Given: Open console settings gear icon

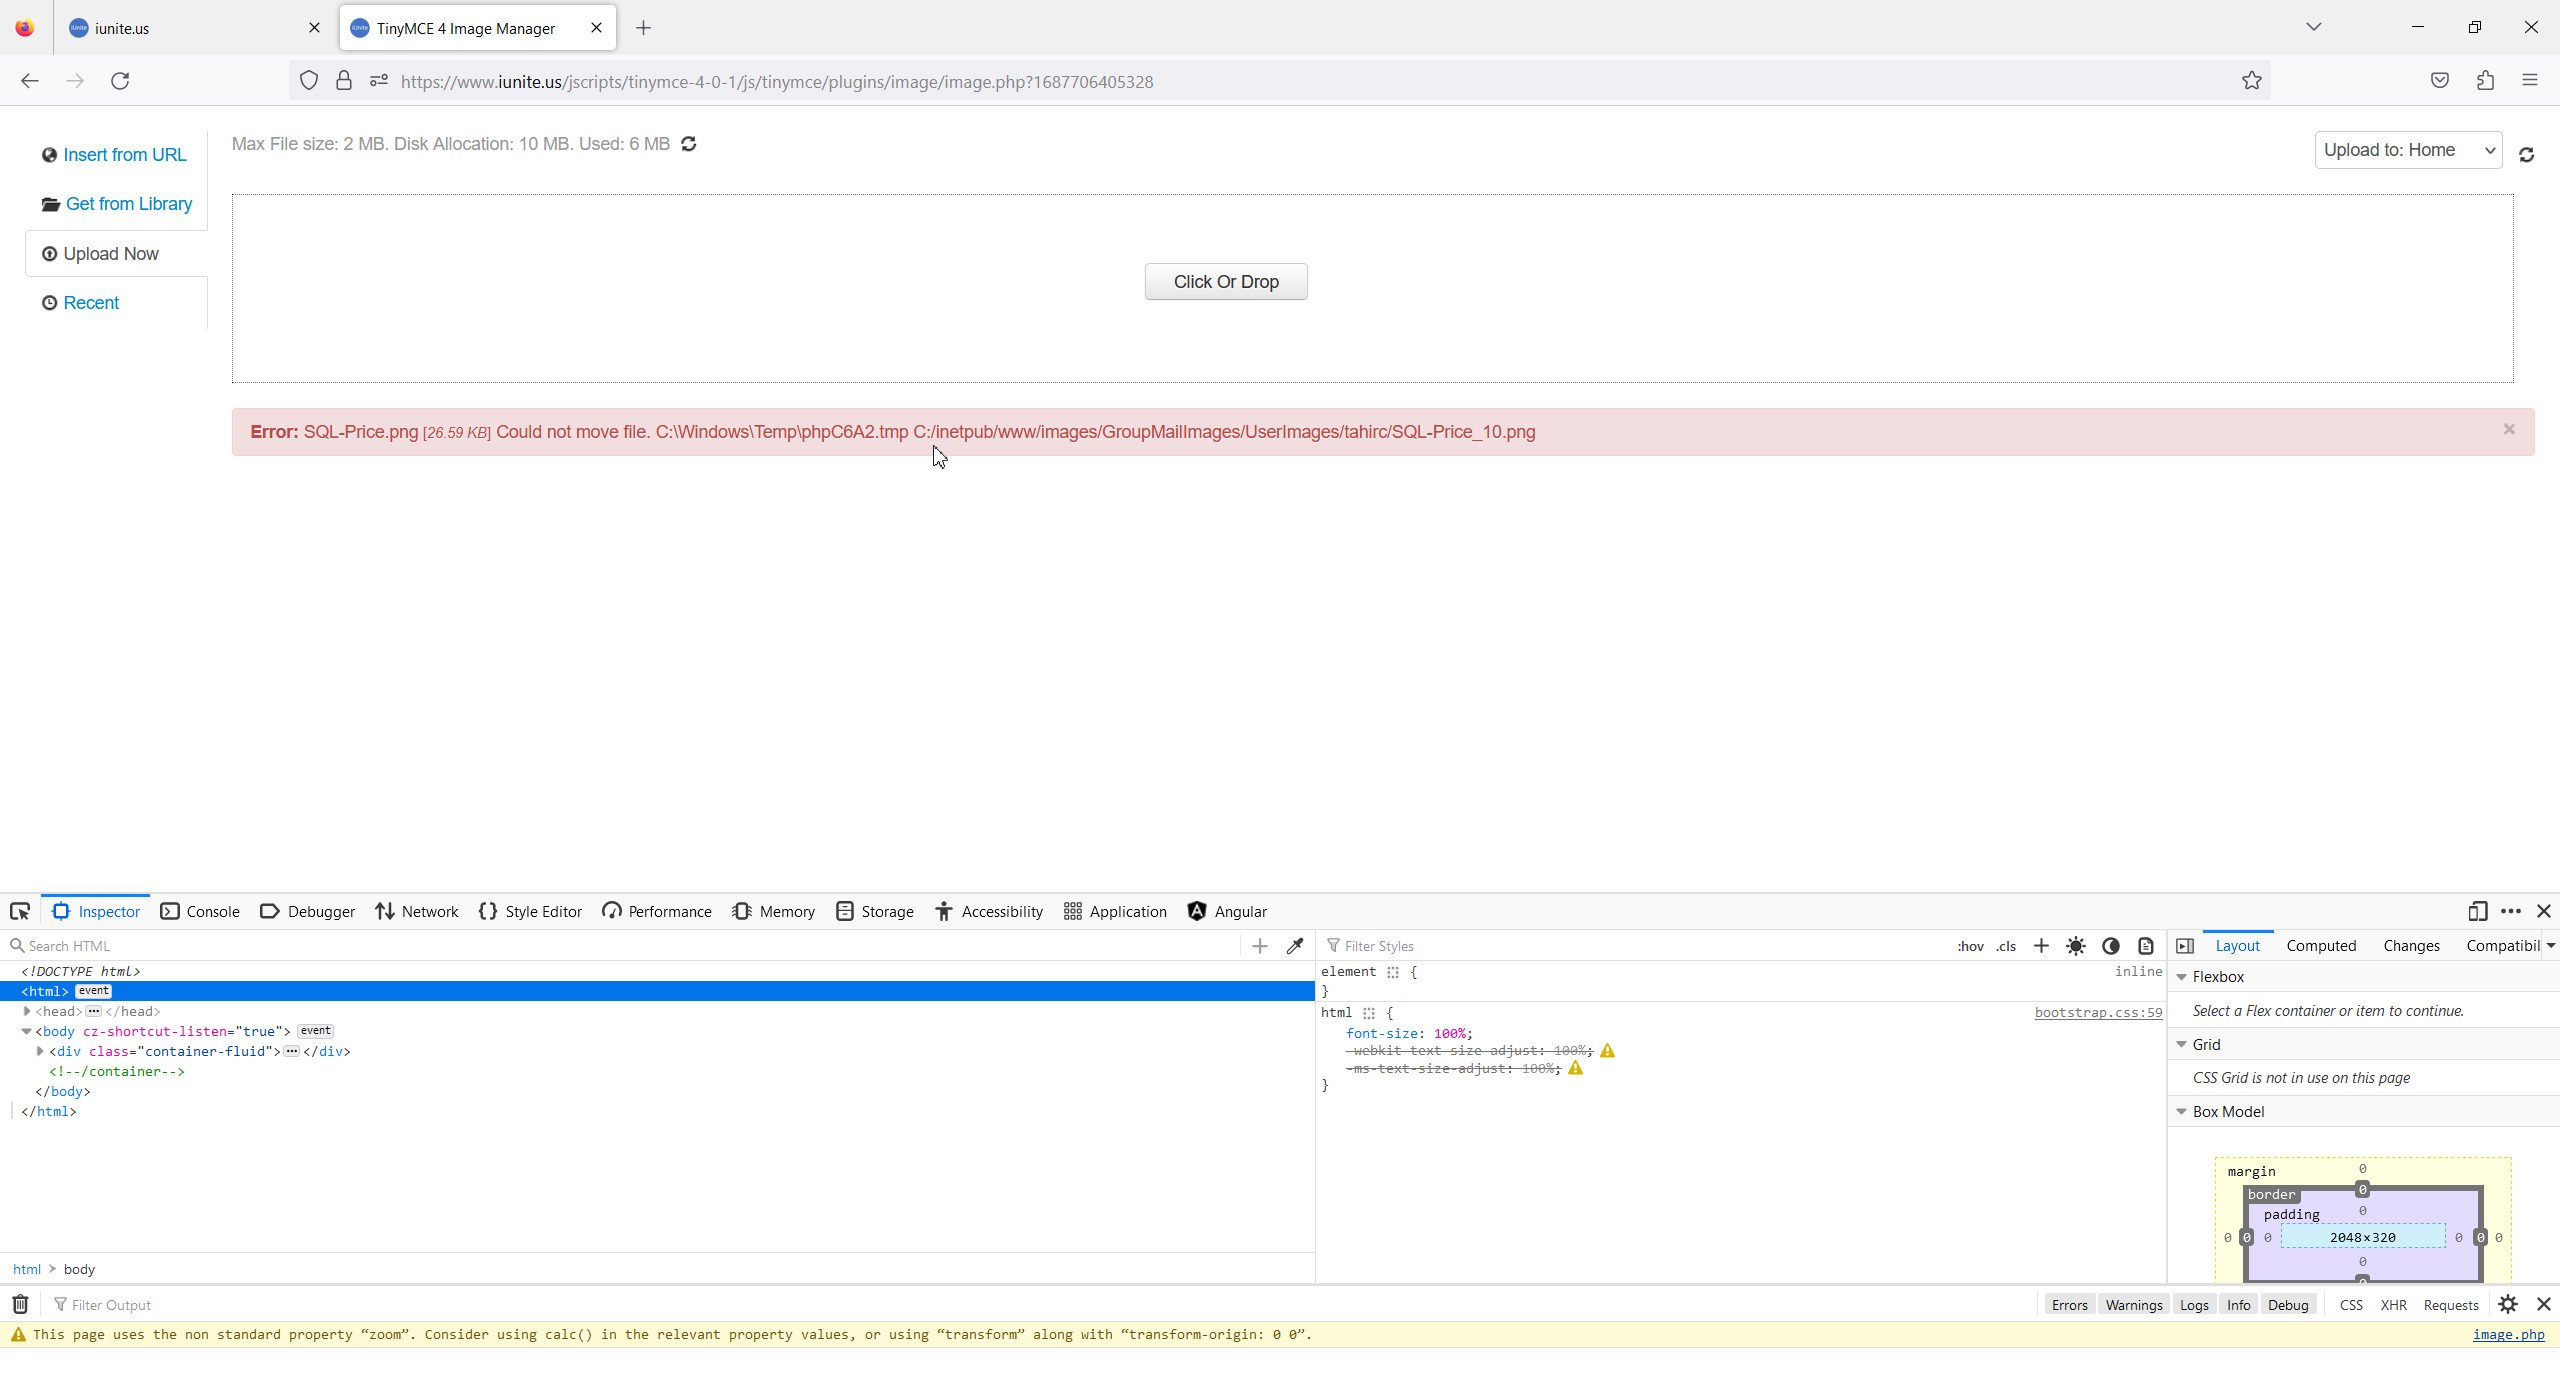Looking at the screenshot, I should tap(2508, 1304).
